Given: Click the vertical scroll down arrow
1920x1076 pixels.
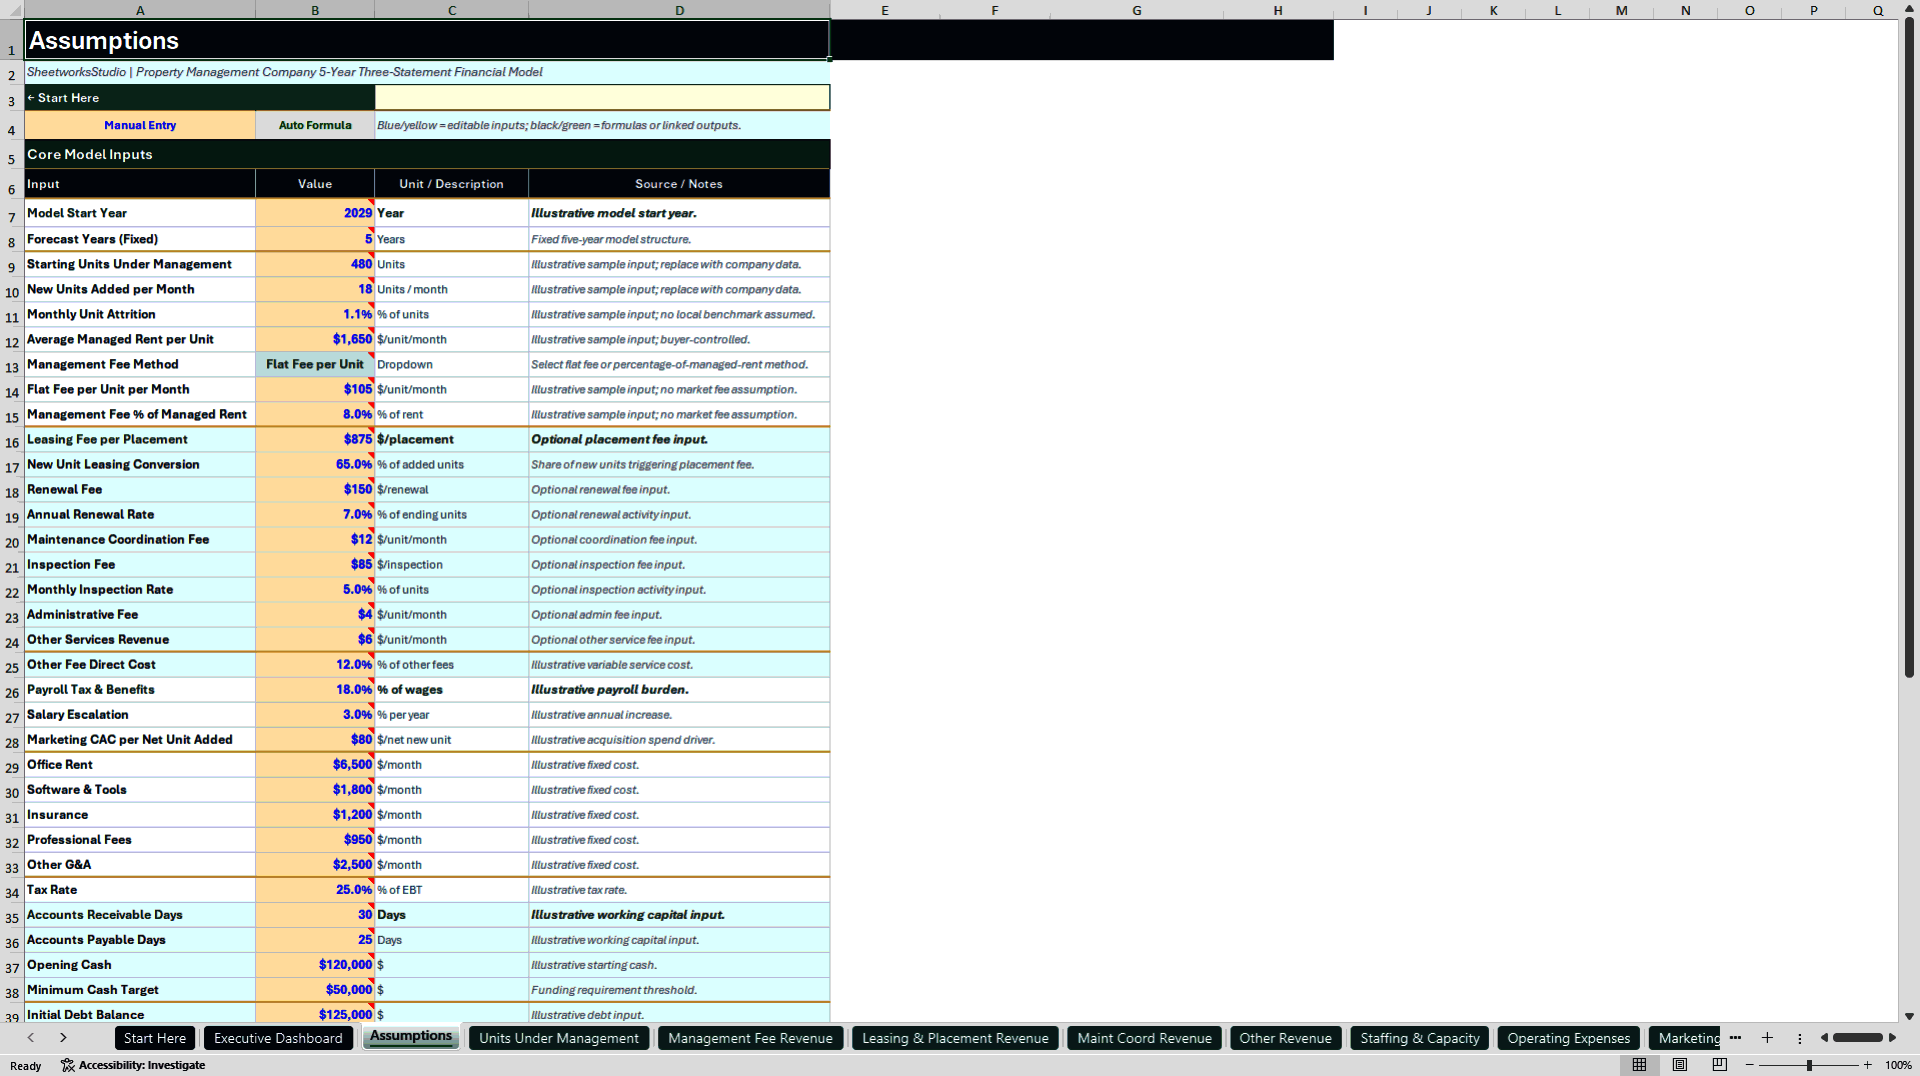Looking at the screenshot, I should coord(1909,1016).
